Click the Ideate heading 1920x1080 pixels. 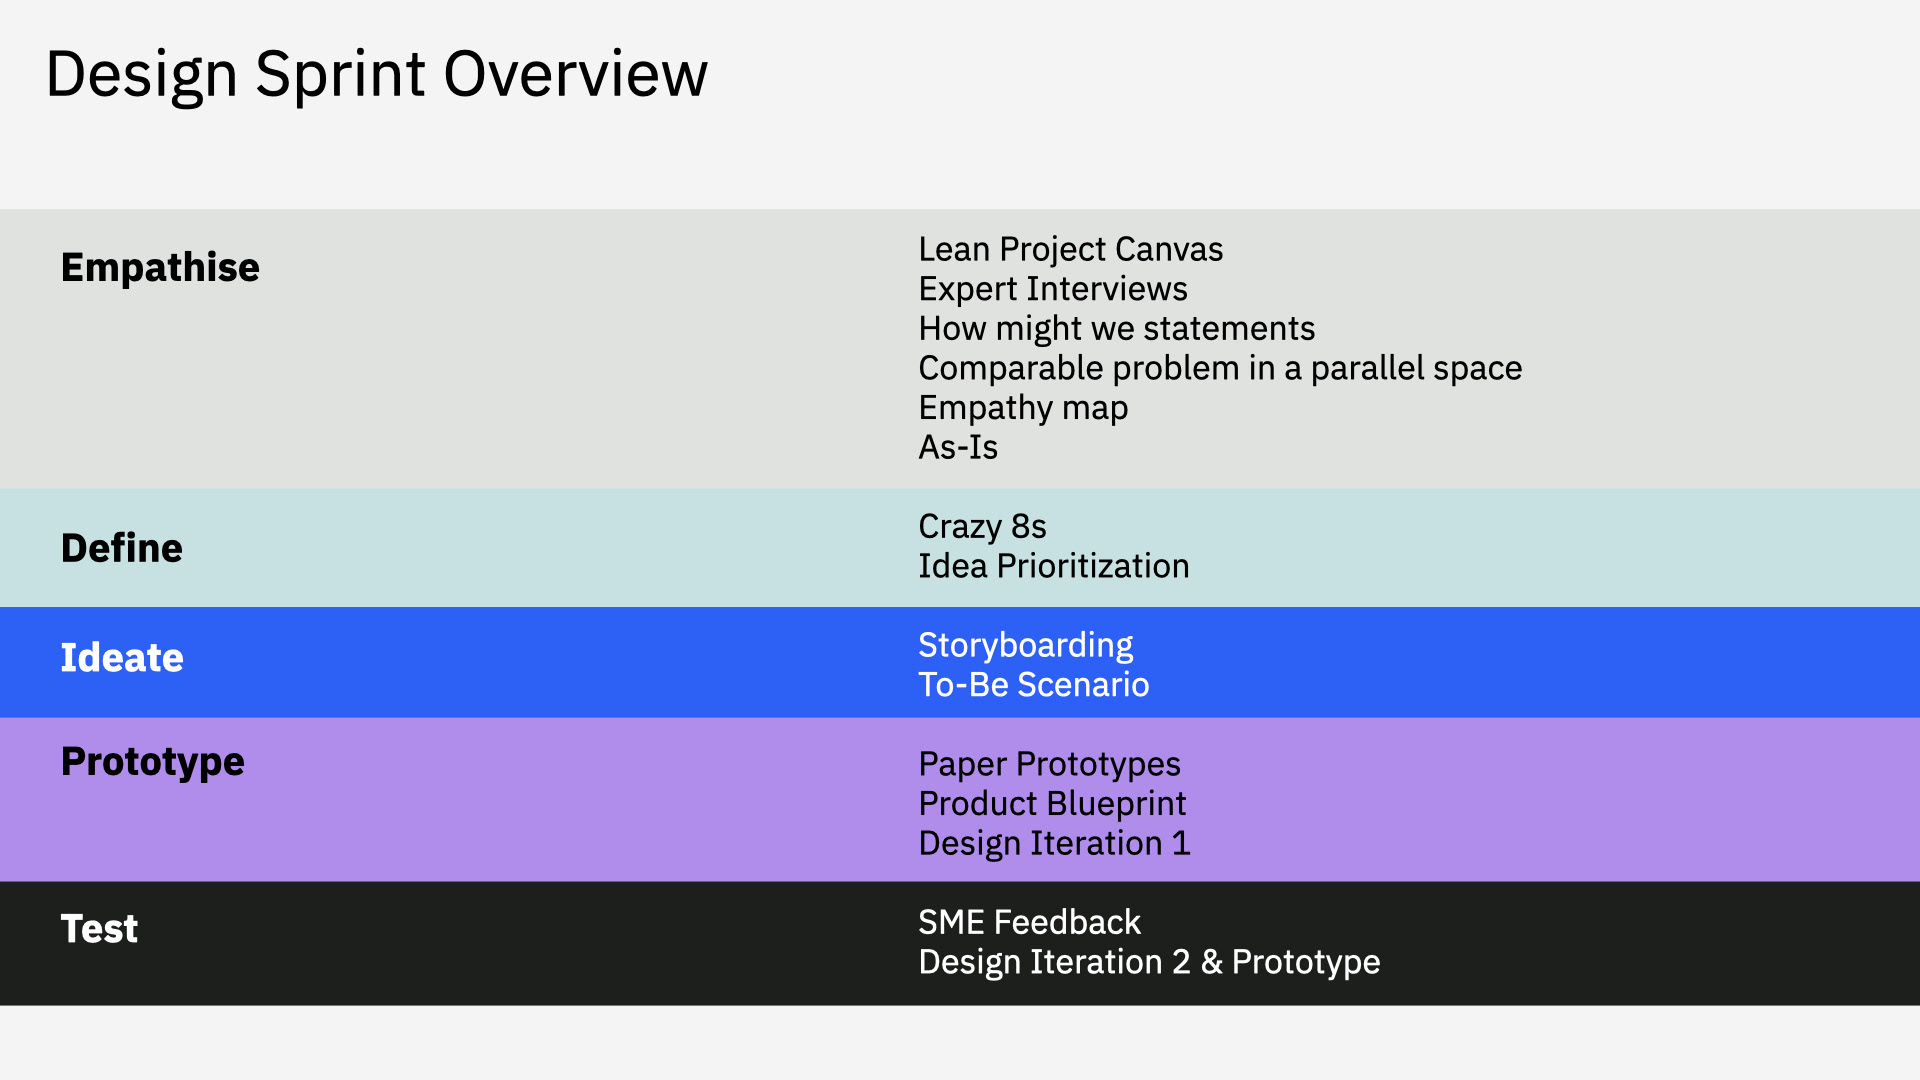(x=122, y=658)
